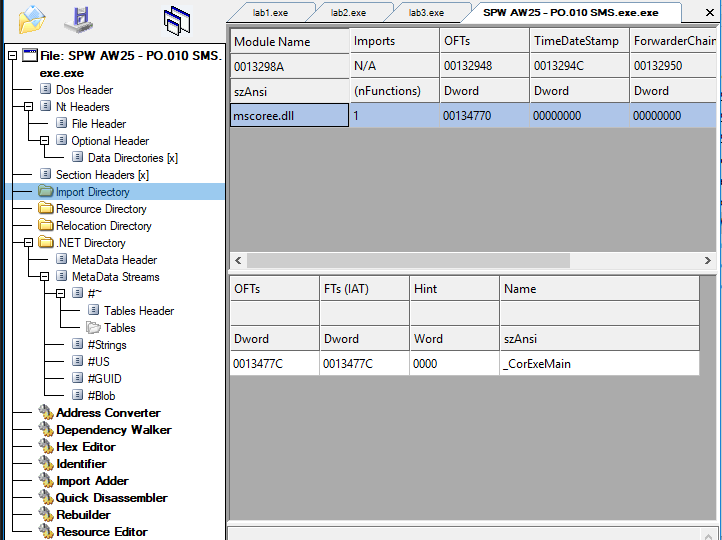Image resolution: width=722 pixels, height=540 pixels.
Task: Click the Tables Header page icon
Action: pyautogui.click(x=93, y=310)
